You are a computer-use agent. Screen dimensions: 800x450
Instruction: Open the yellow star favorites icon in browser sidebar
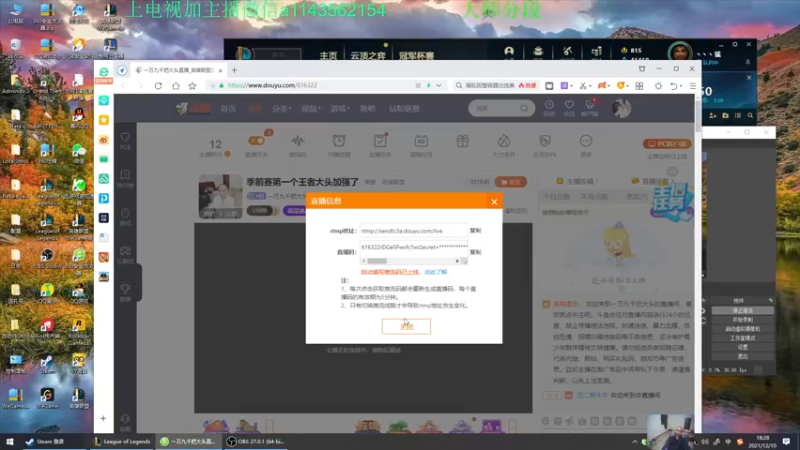tap(104, 120)
